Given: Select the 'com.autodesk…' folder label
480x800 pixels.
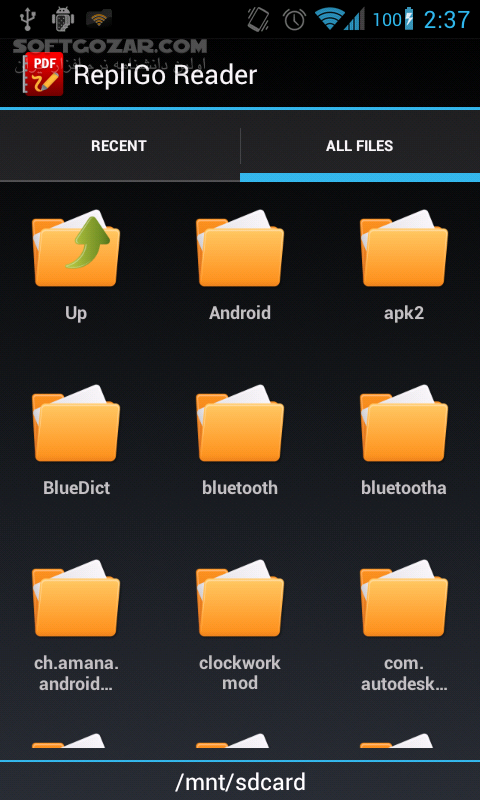Looking at the screenshot, I should click(404, 673).
